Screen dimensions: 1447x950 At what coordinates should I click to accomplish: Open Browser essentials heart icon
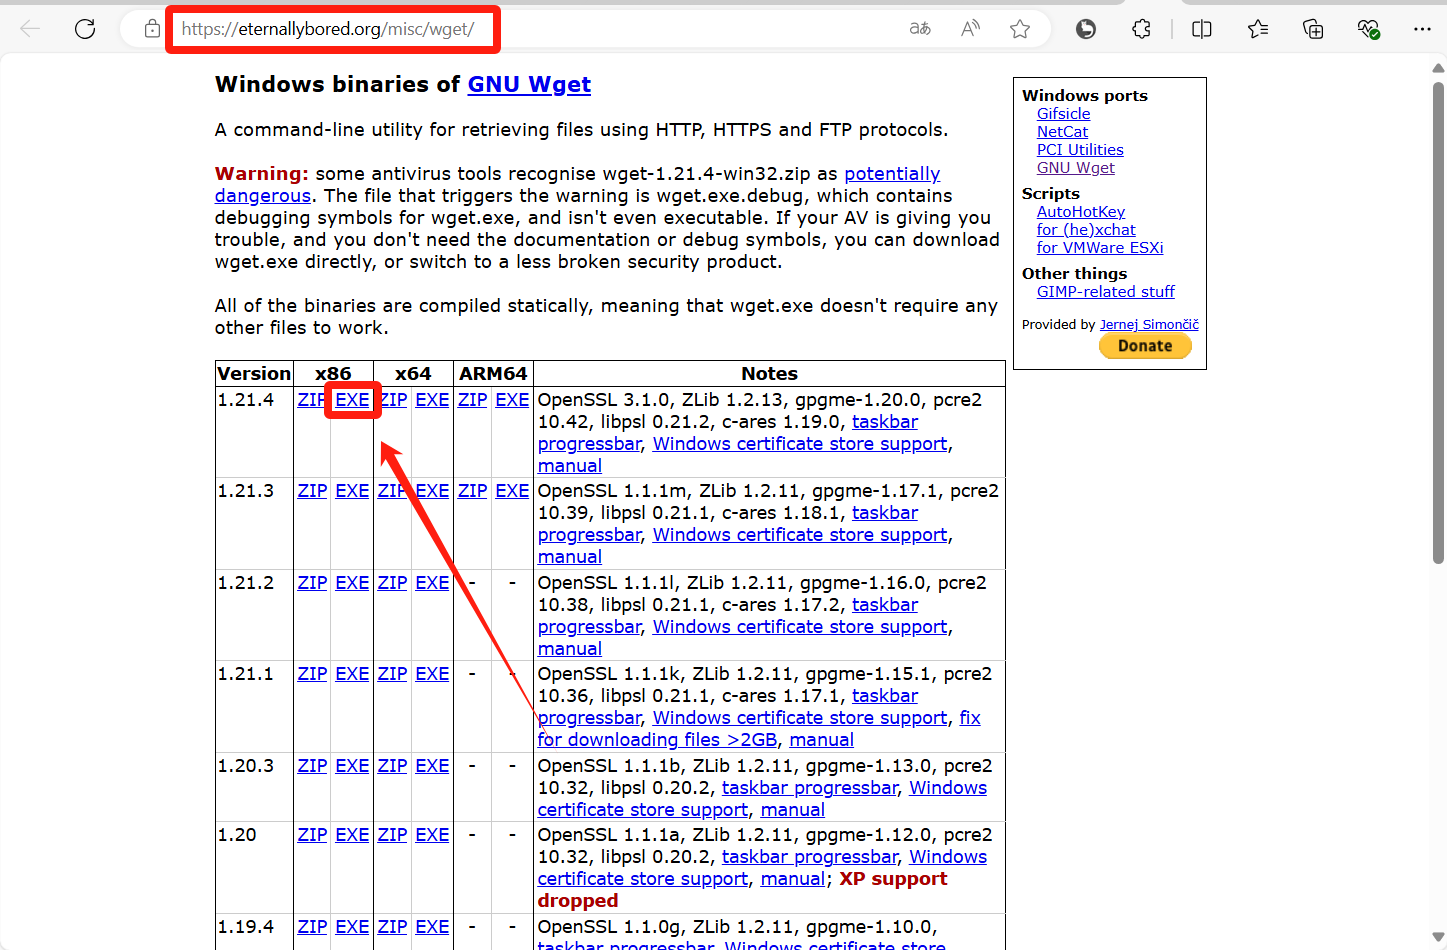(1368, 29)
